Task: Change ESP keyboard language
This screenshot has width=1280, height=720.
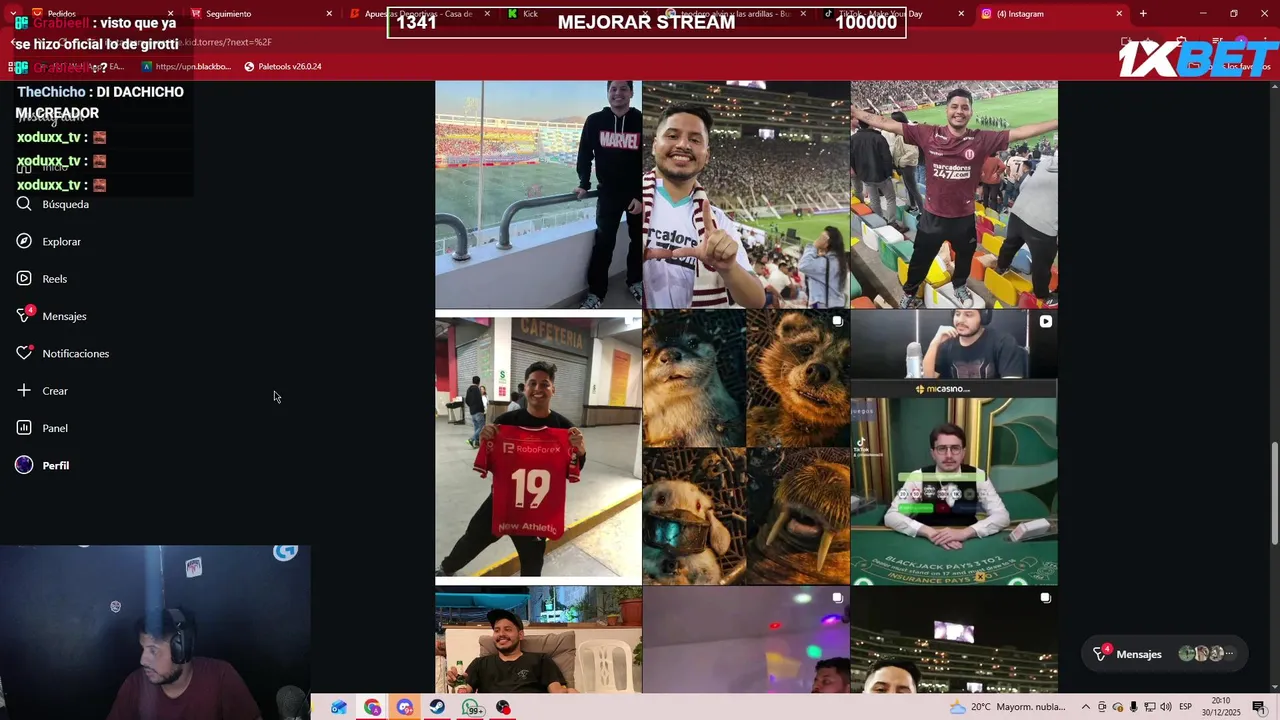Action: (1185, 707)
